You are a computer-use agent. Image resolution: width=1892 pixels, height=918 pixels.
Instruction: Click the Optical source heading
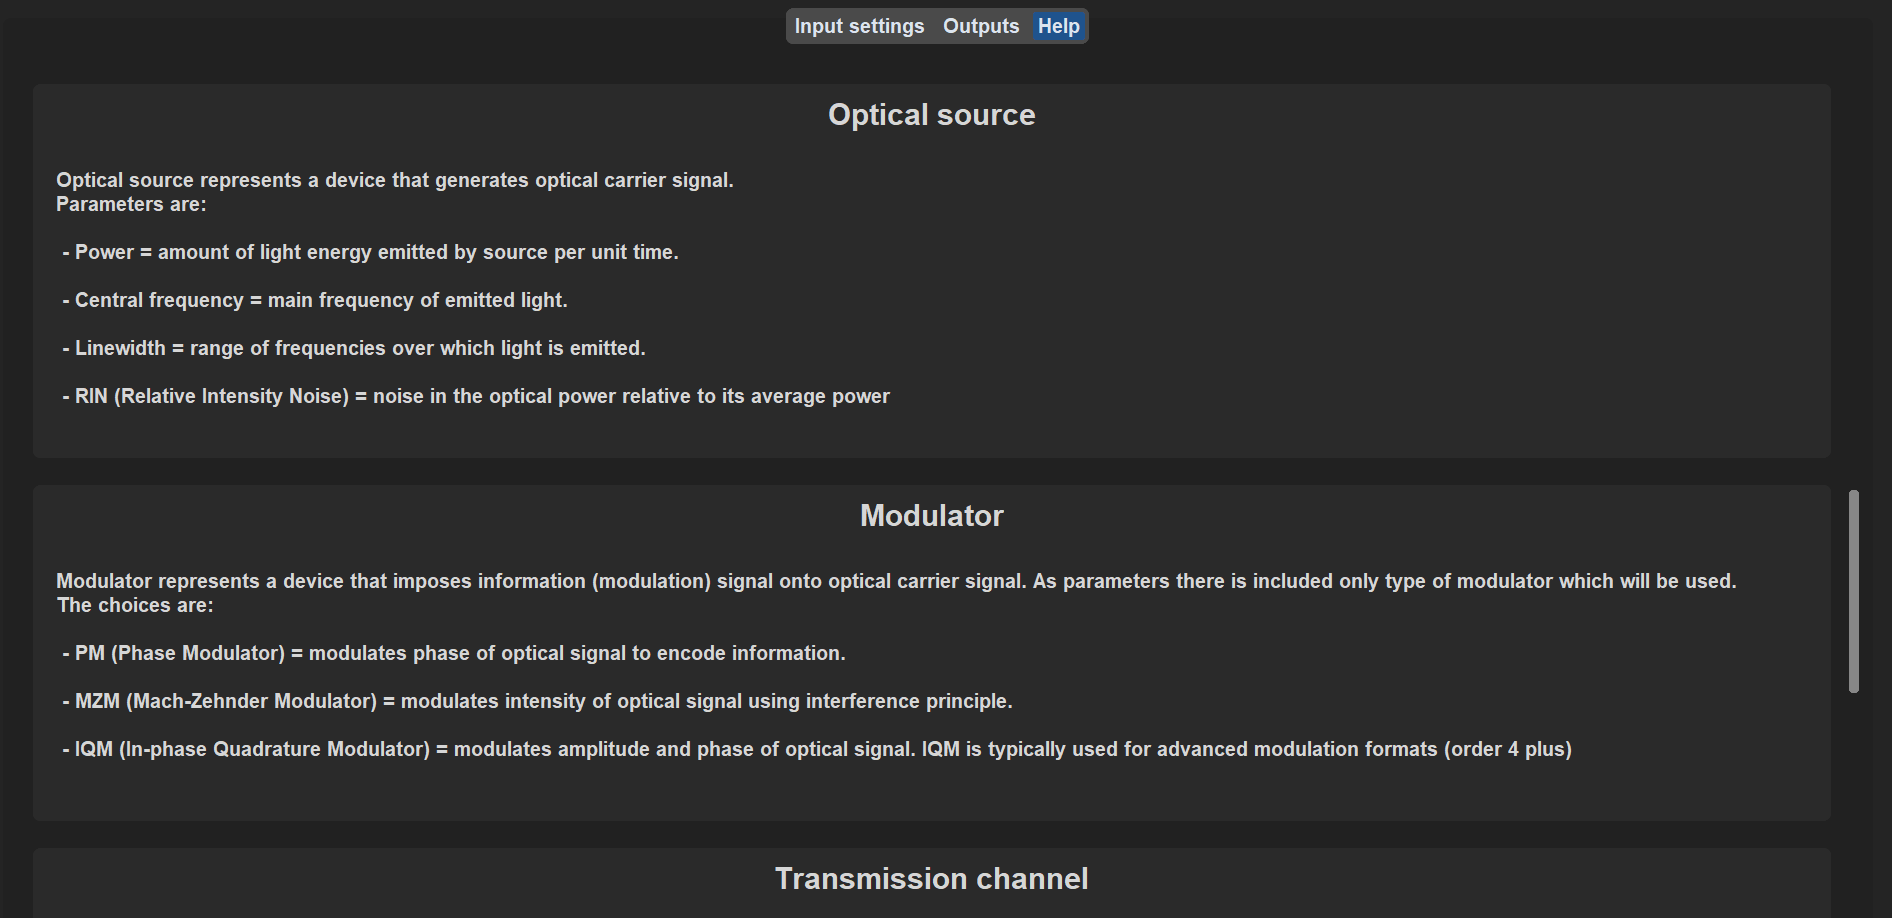click(931, 115)
